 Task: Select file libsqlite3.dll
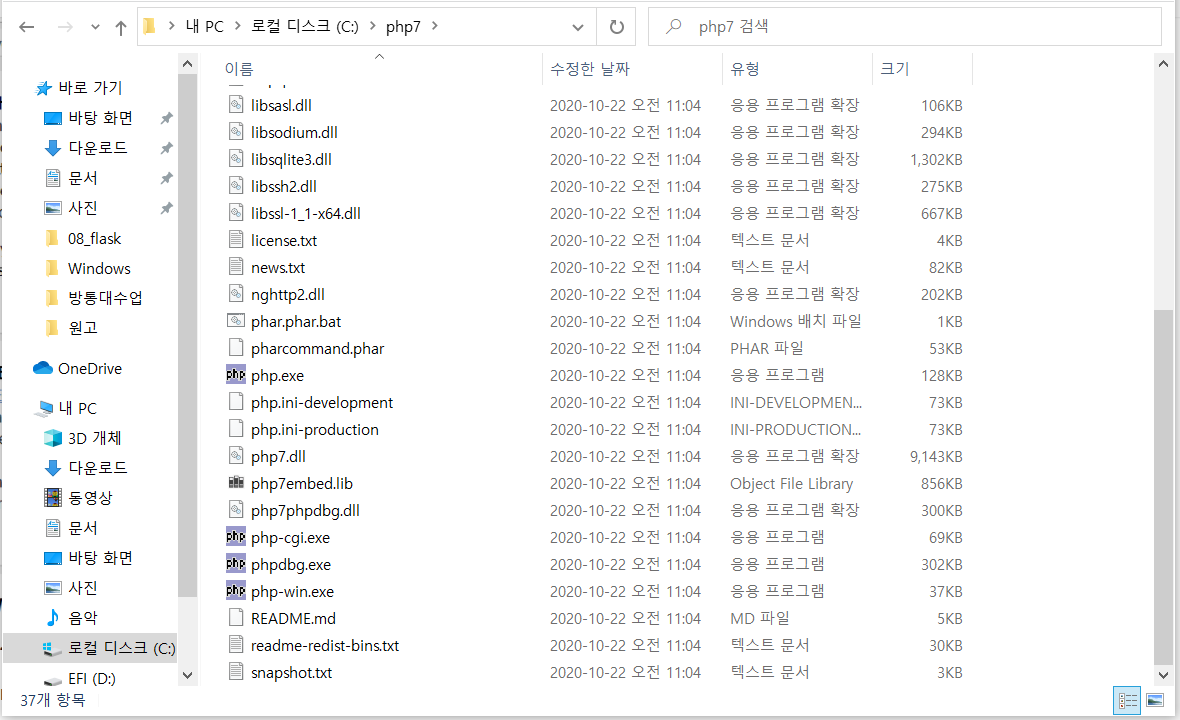291,159
